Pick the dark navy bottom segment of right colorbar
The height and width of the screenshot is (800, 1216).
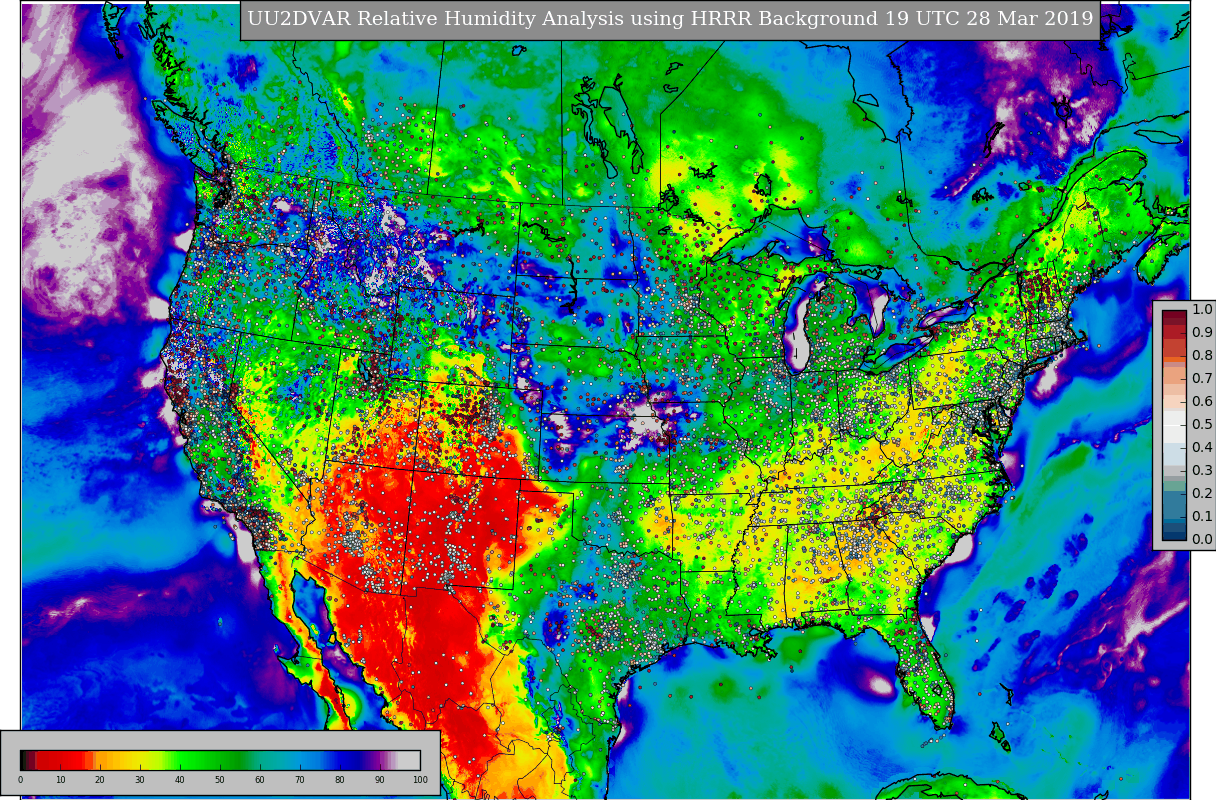1174,535
